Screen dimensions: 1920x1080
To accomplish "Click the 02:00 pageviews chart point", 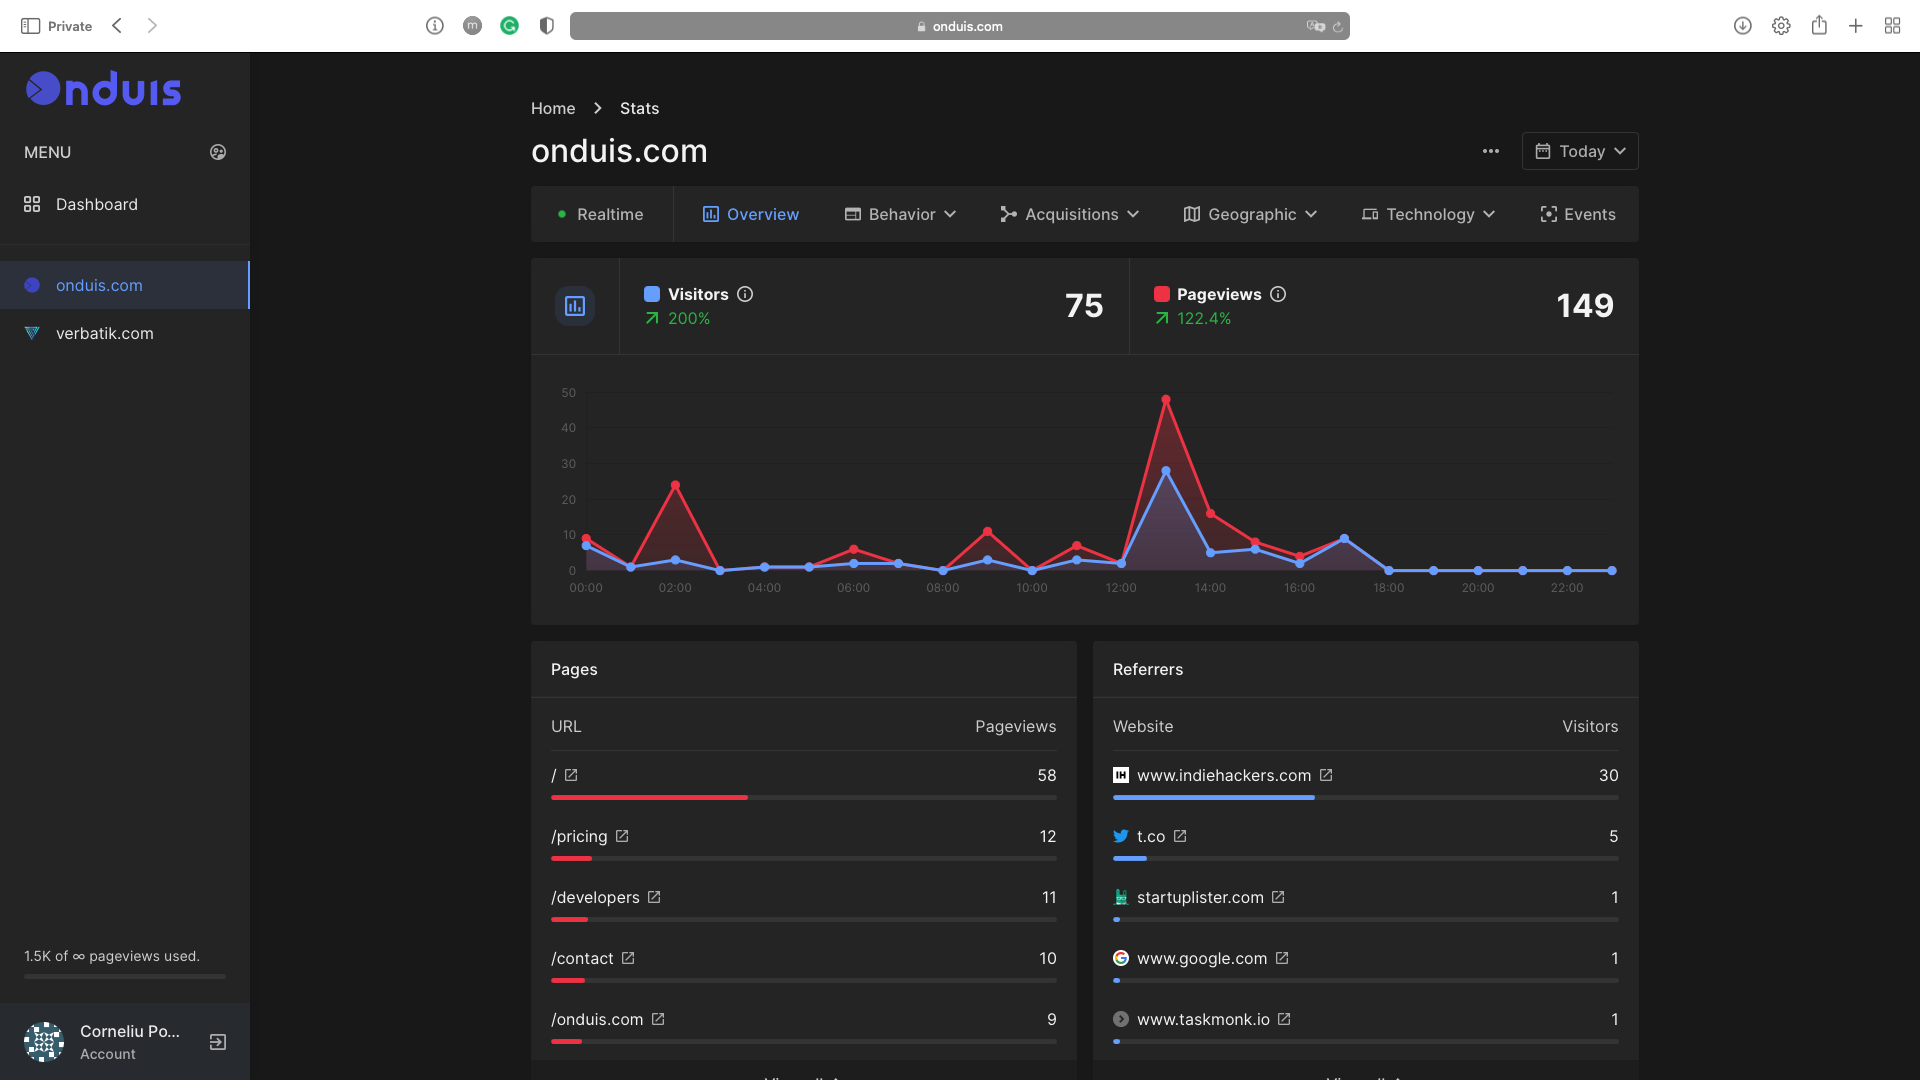I will click(675, 485).
